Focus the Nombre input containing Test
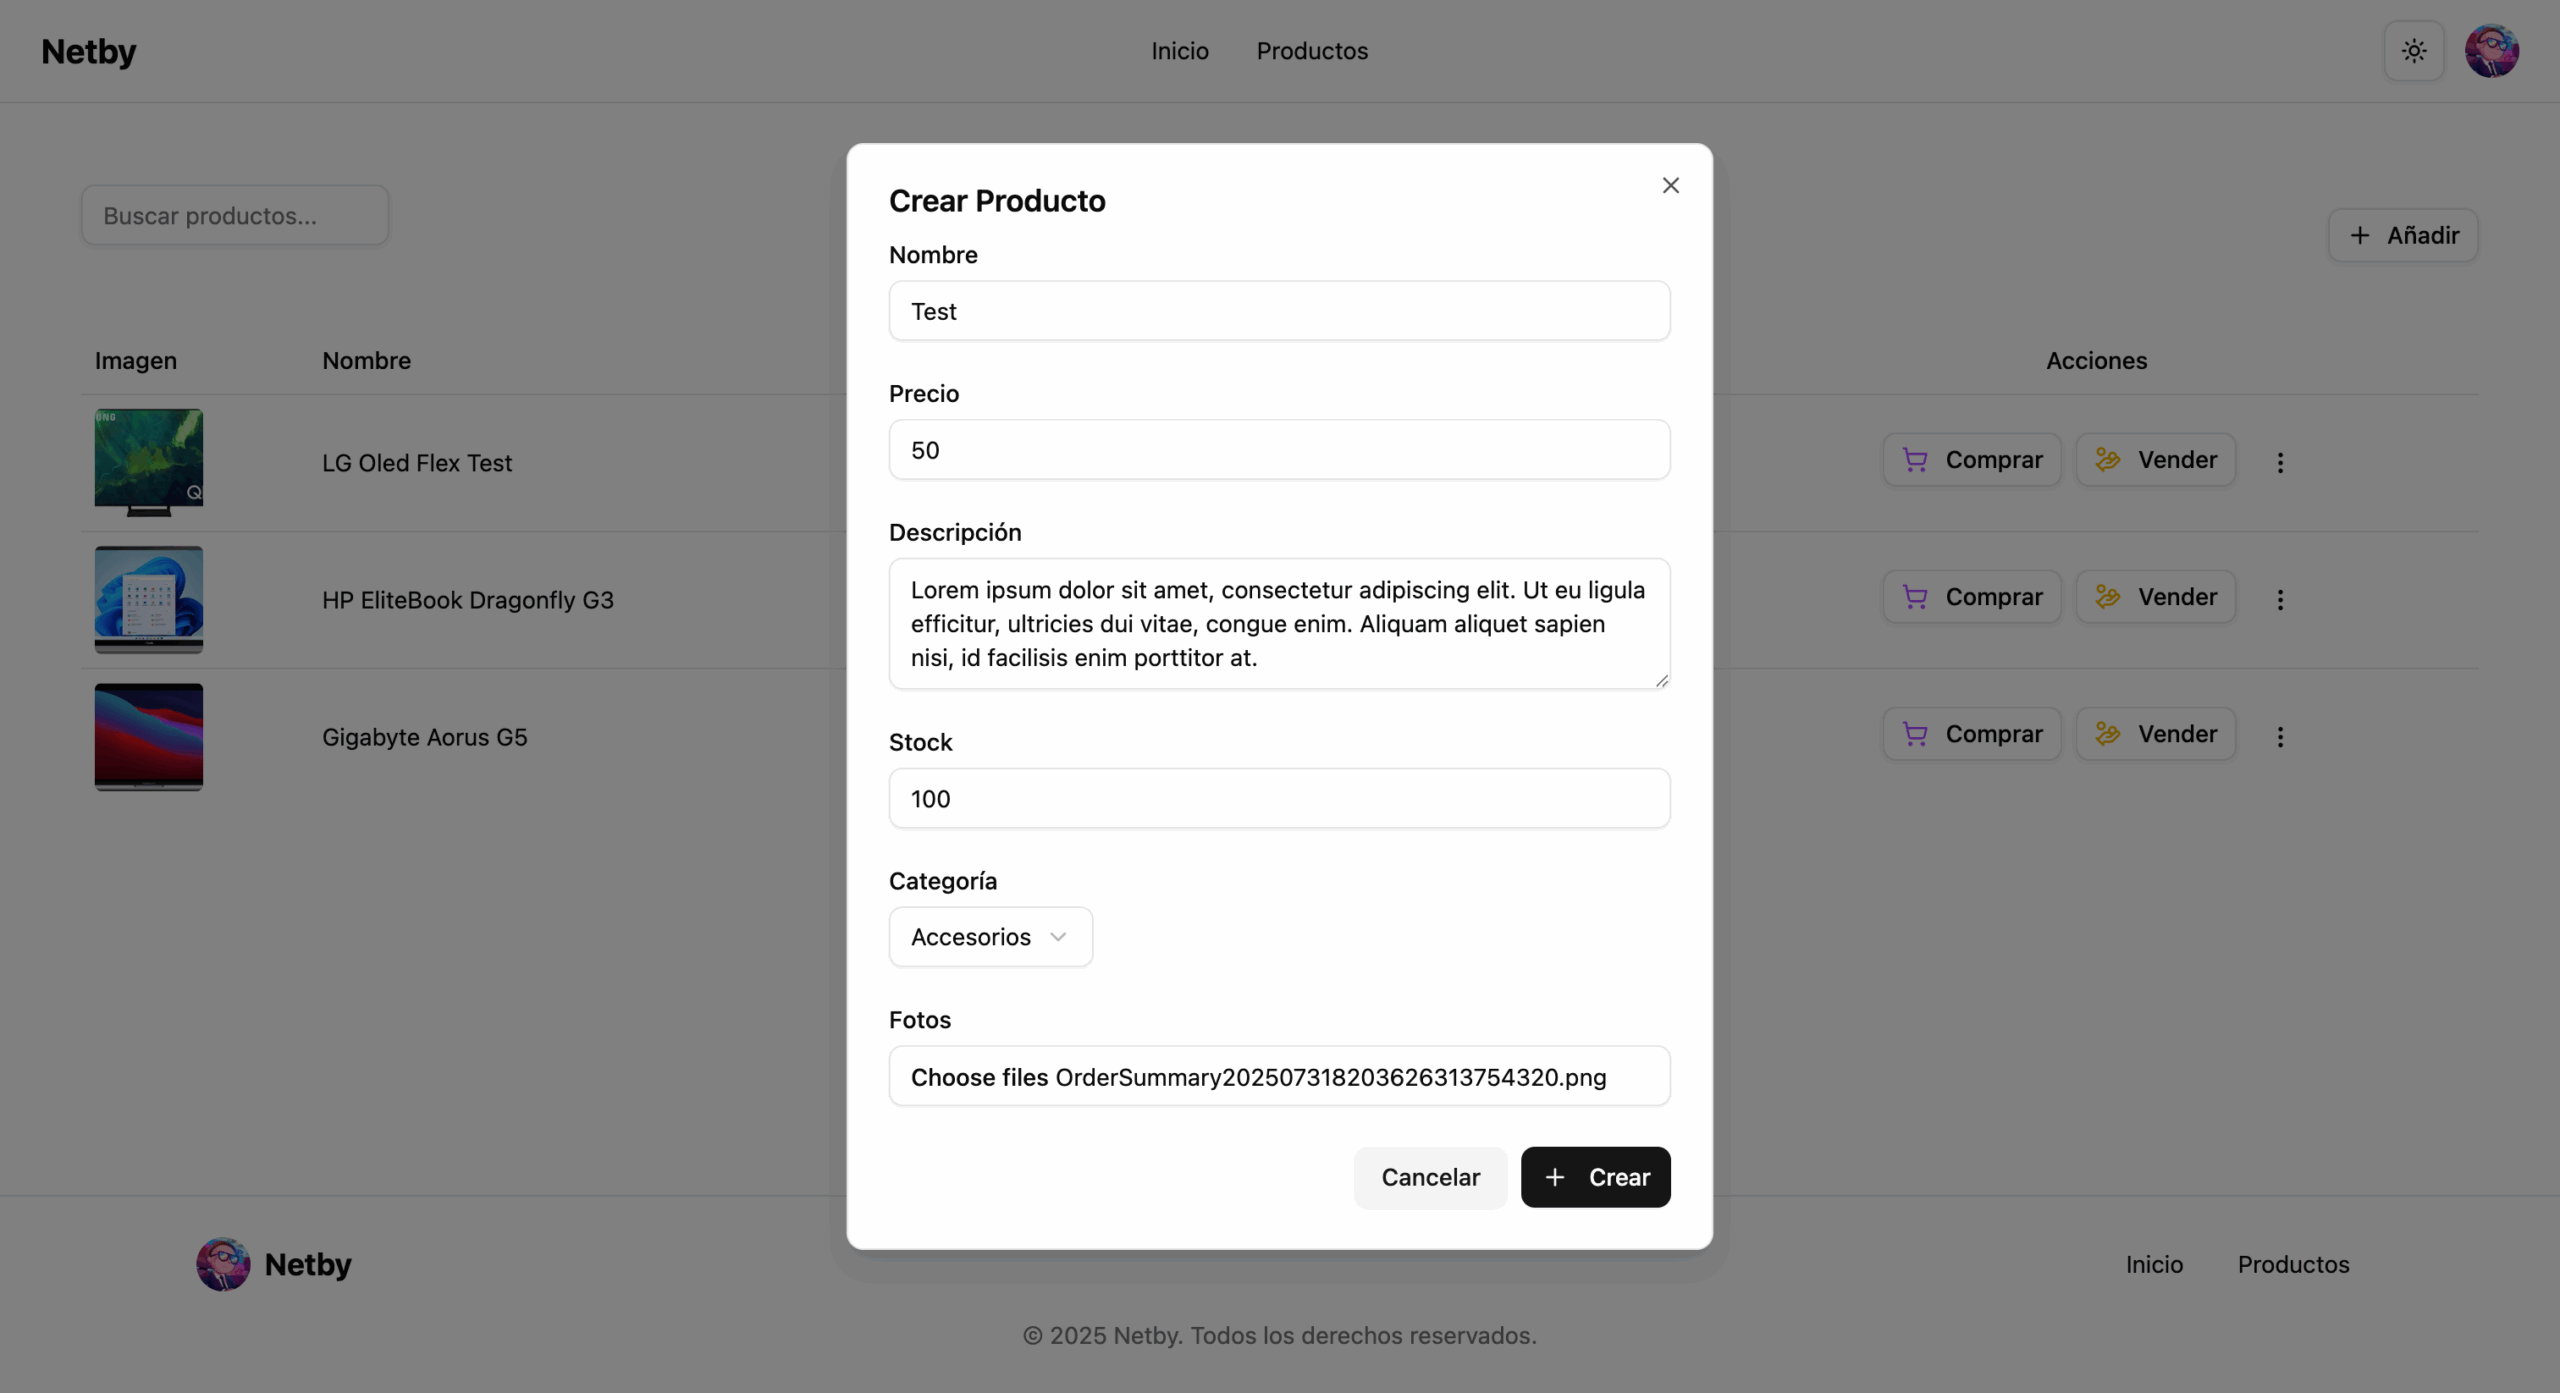Image resolution: width=2560 pixels, height=1393 pixels. pos(1278,311)
